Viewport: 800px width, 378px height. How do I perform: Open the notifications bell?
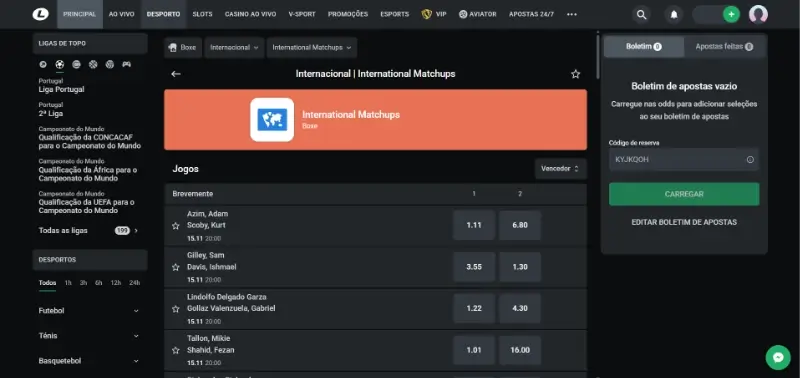click(674, 15)
